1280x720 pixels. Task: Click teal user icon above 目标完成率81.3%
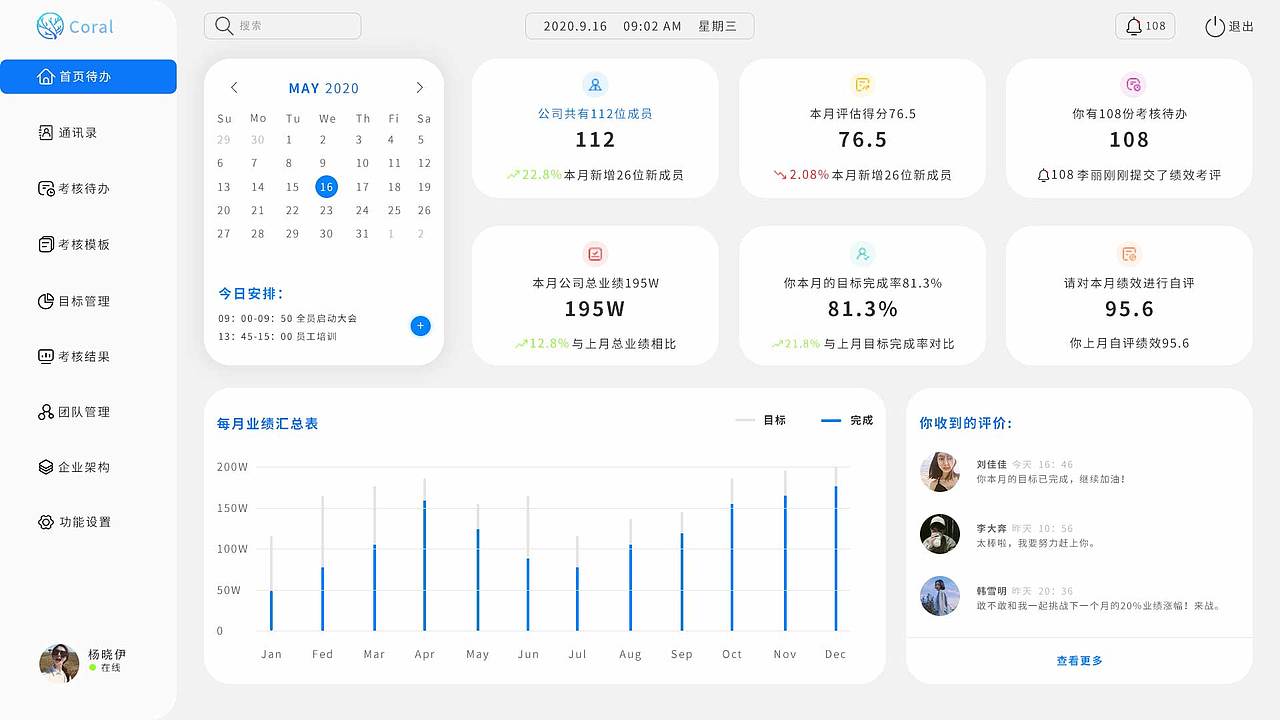tap(862, 254)
